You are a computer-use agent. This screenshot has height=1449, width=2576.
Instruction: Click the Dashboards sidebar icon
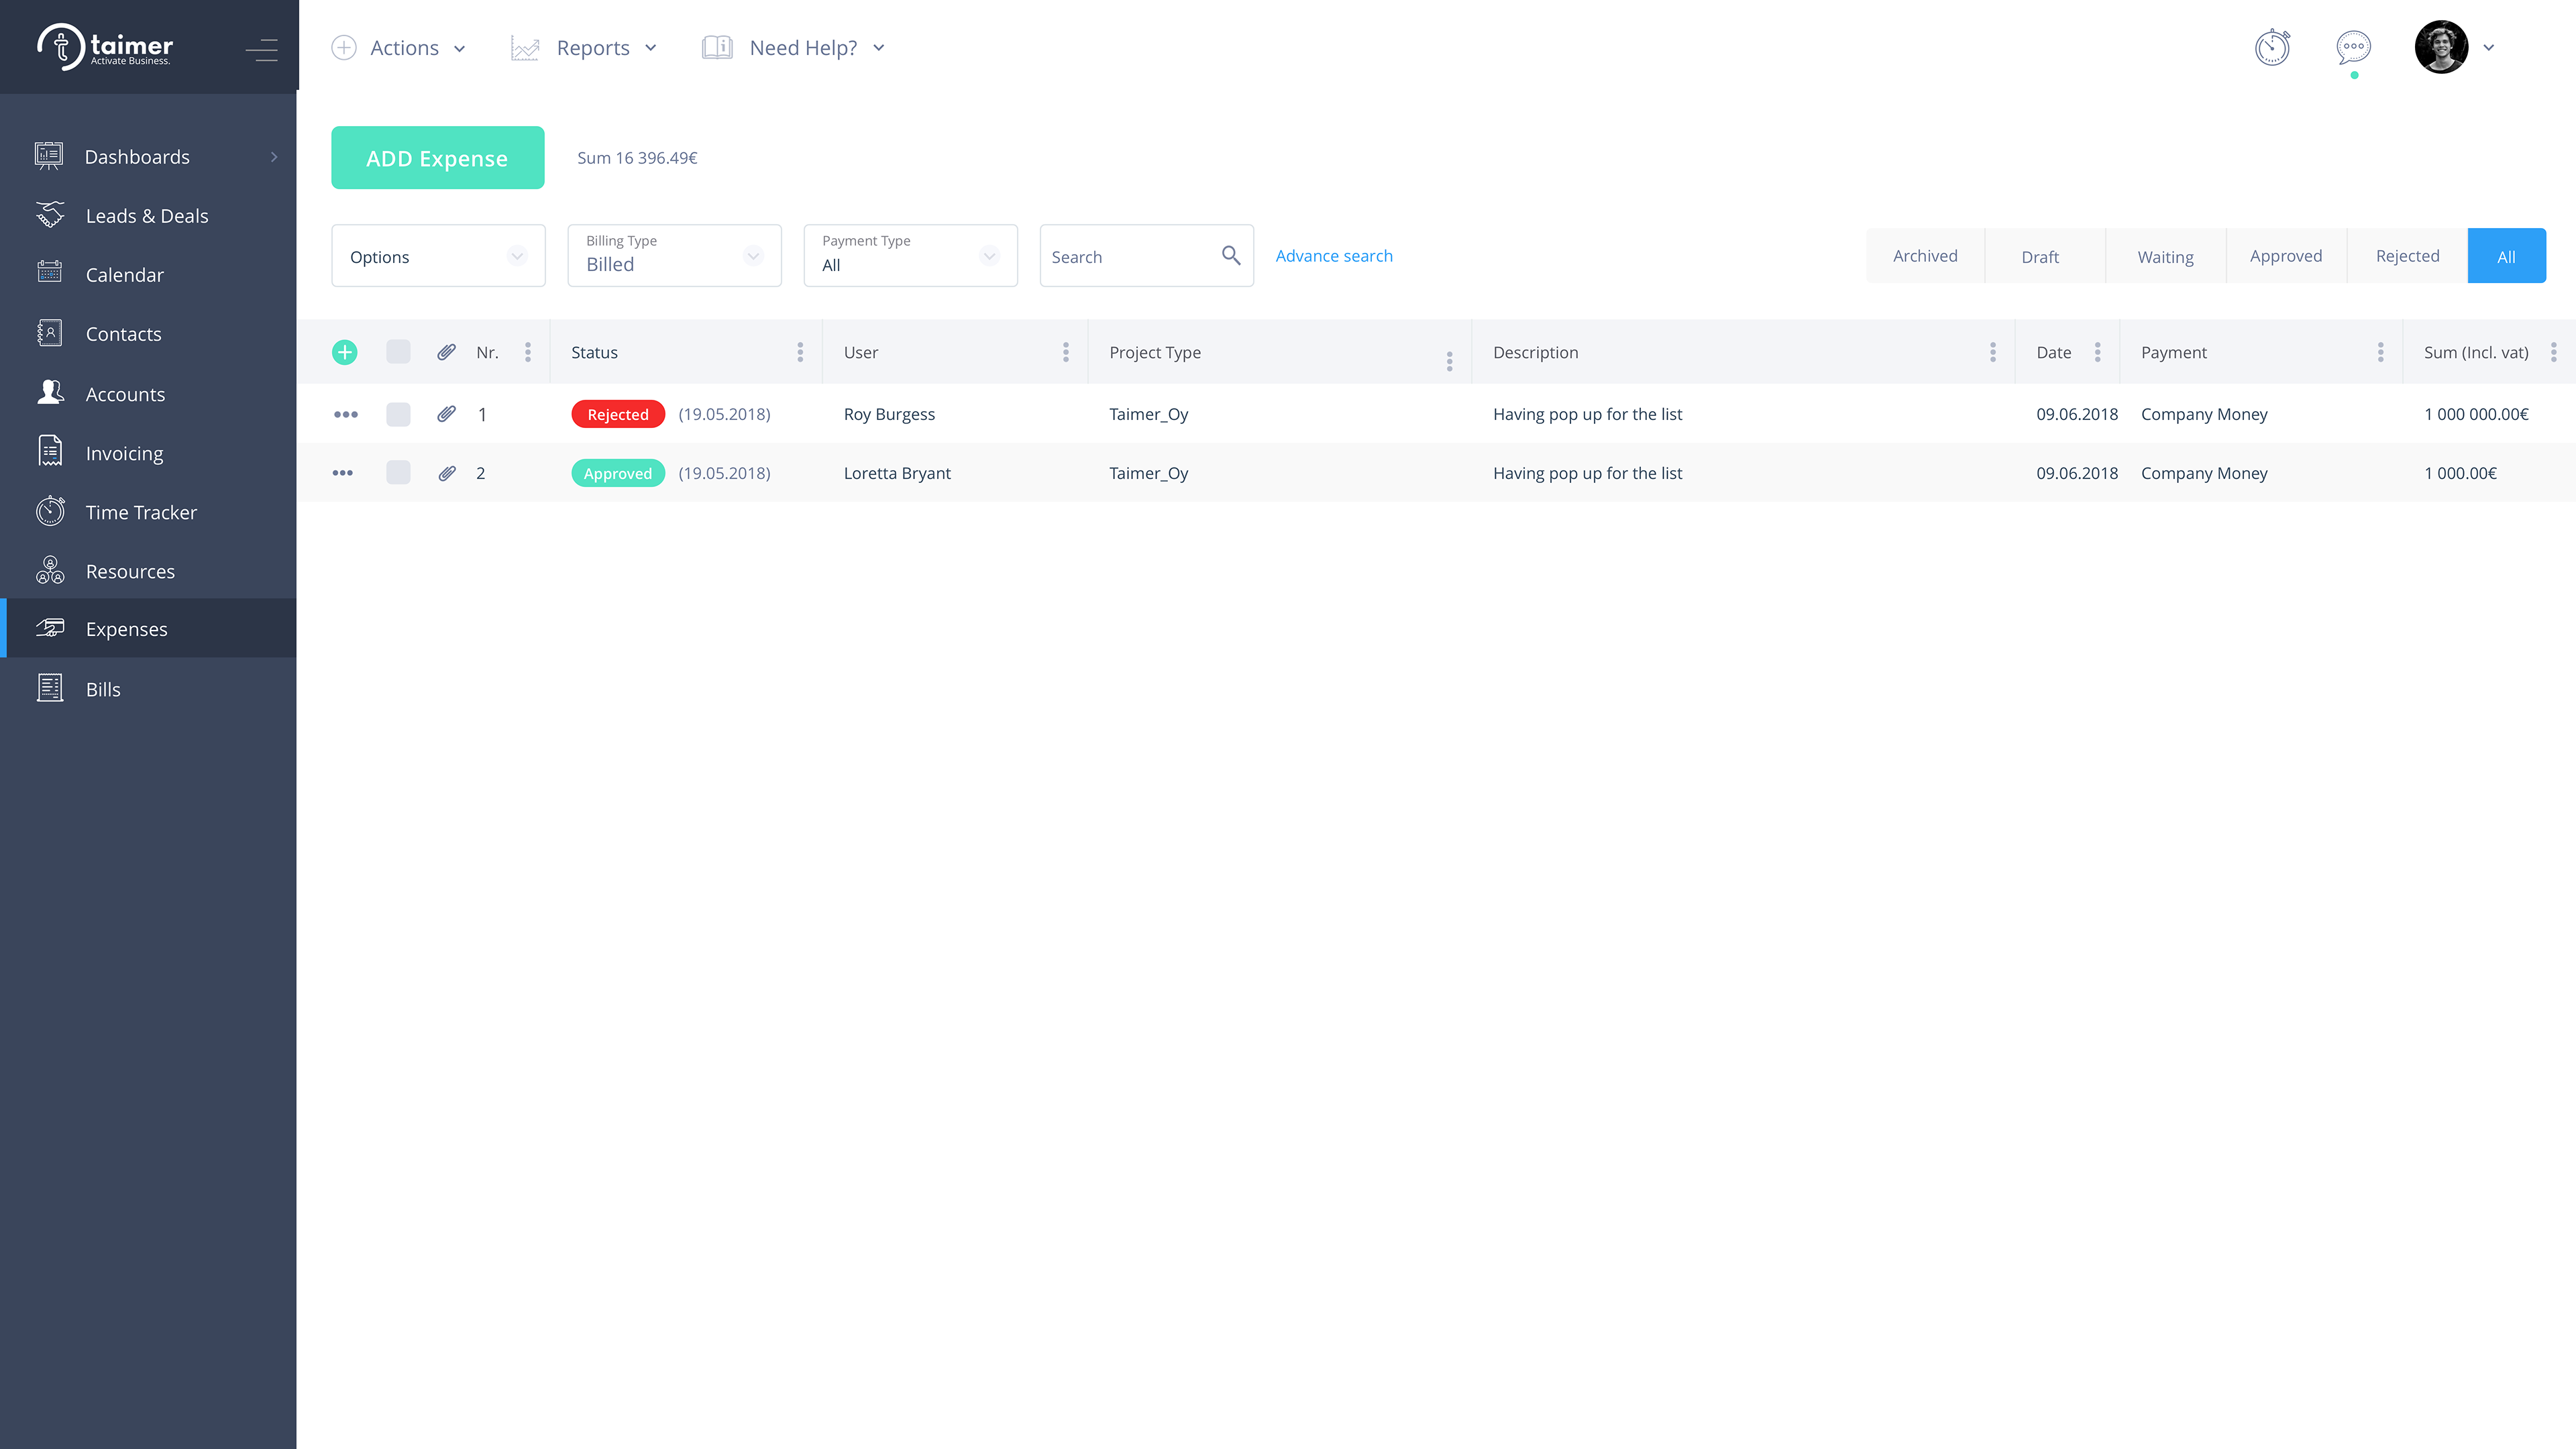[49, 156]
